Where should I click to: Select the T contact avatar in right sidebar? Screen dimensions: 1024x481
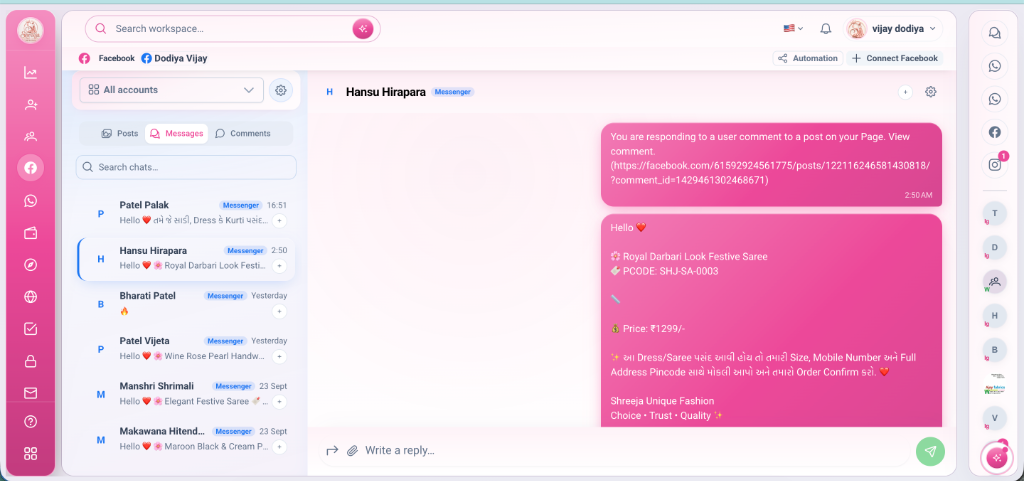click(x=995, y=213)
